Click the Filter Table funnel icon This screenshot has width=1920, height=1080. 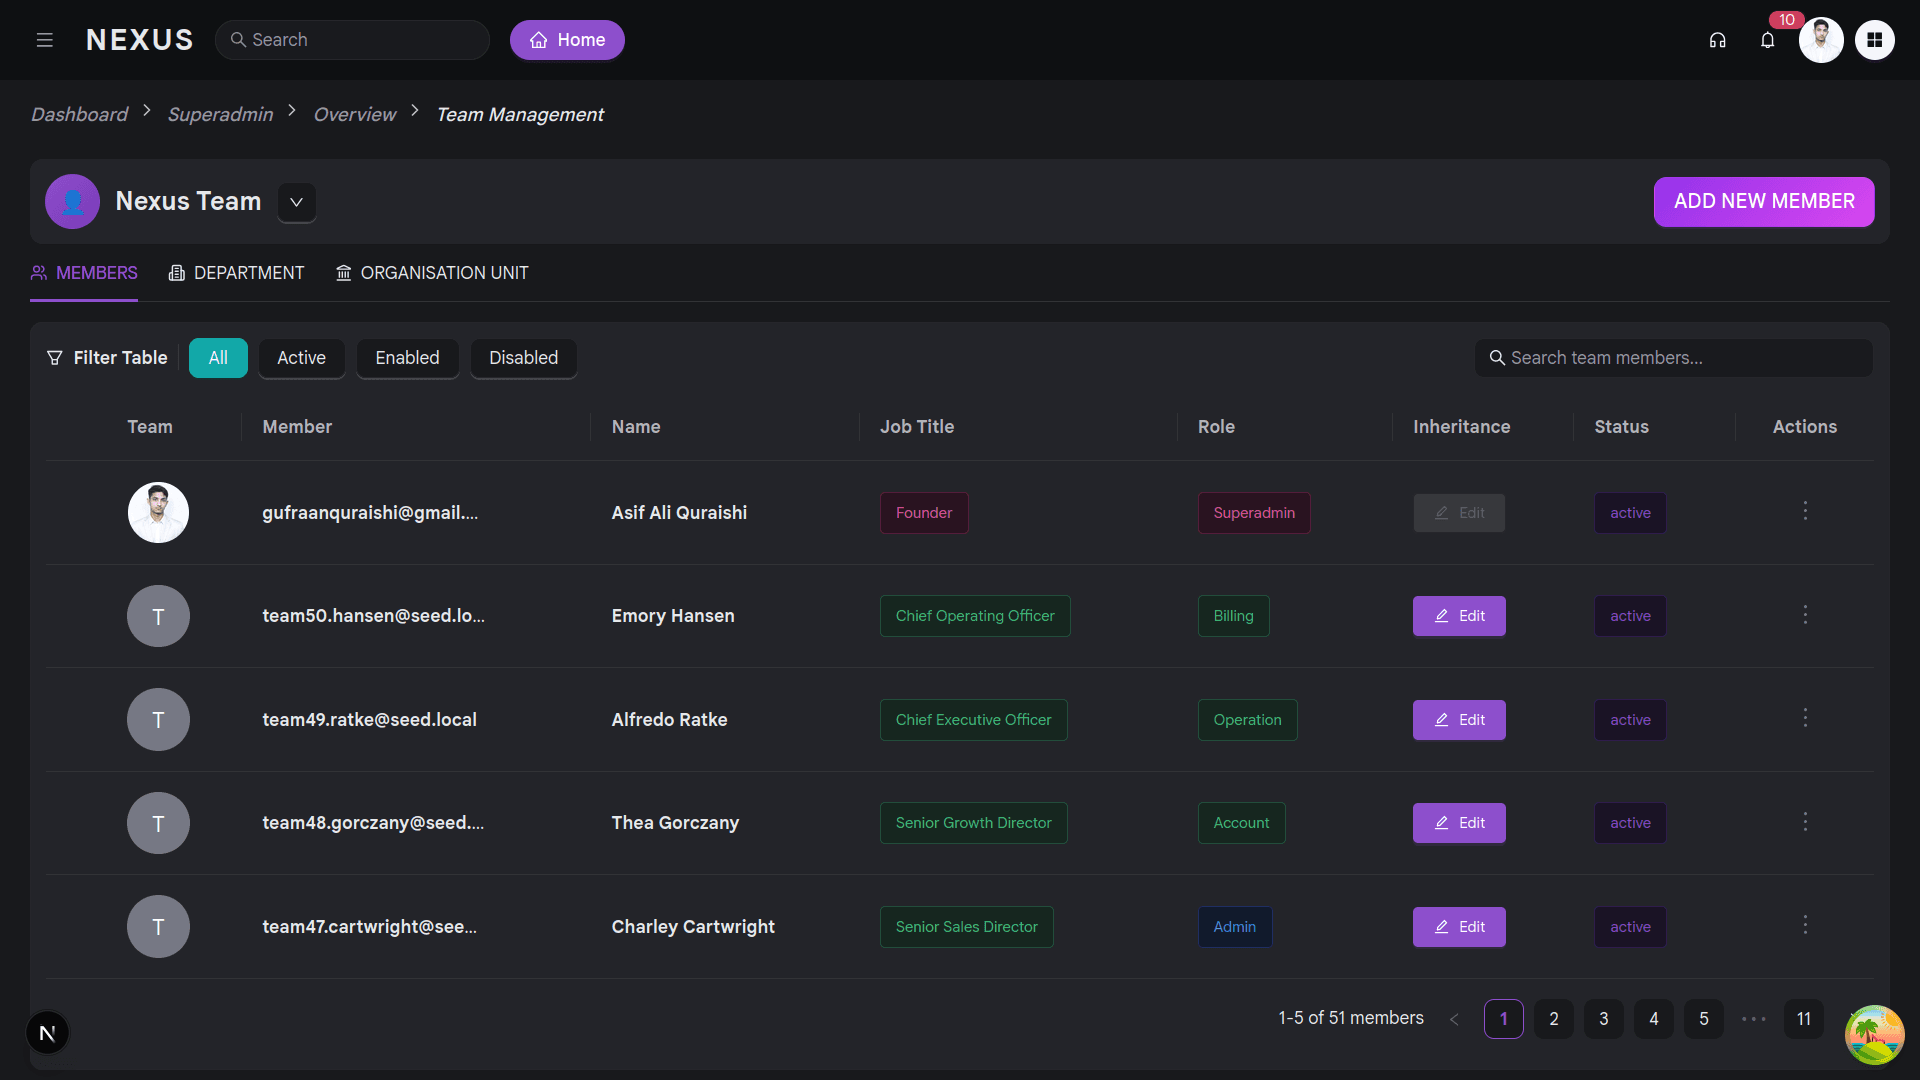pos(54,358)
